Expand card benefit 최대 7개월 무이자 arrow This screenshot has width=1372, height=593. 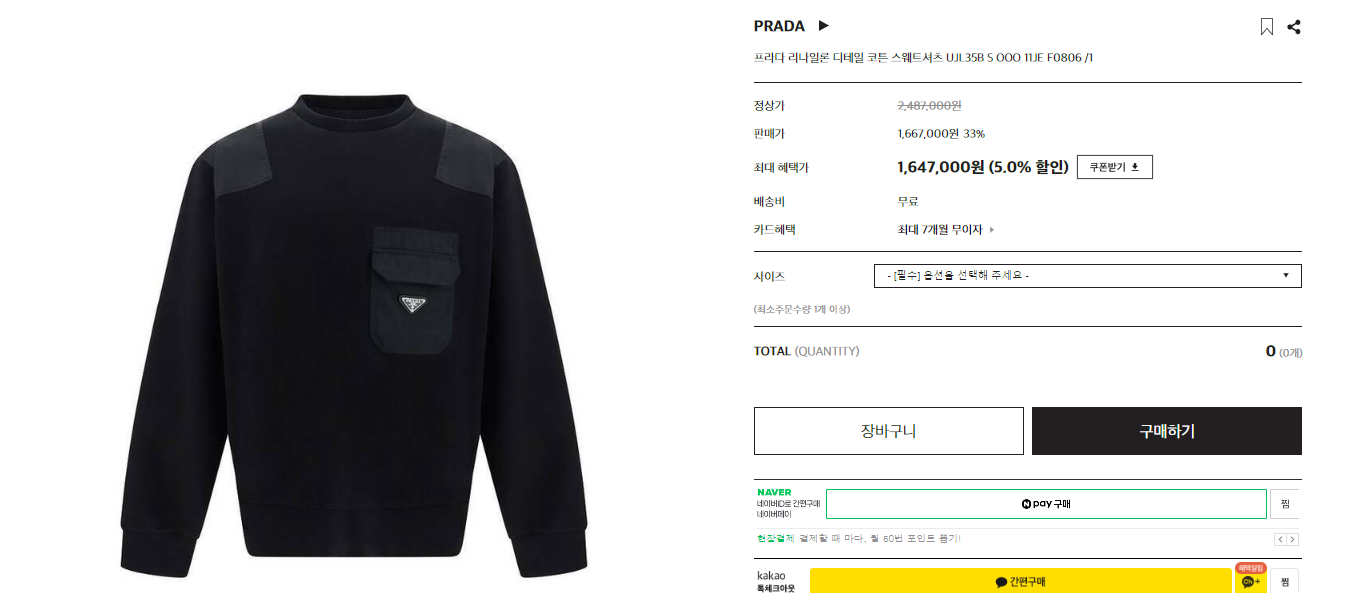pyautogui.click(x=992, y=230)
